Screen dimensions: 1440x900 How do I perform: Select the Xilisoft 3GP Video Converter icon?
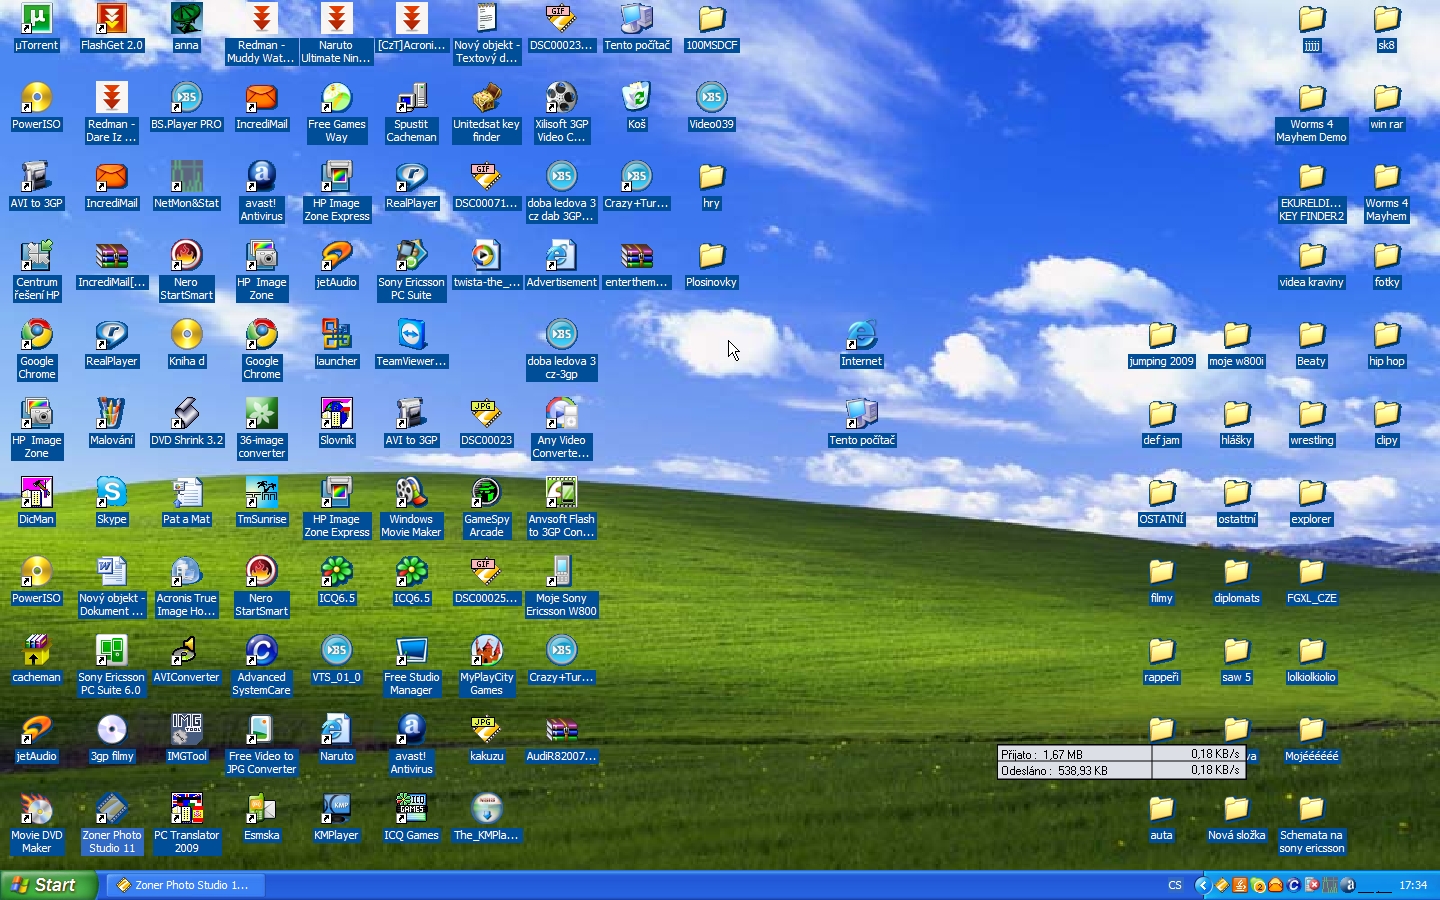pyautogui.click(x=562, y=113)
